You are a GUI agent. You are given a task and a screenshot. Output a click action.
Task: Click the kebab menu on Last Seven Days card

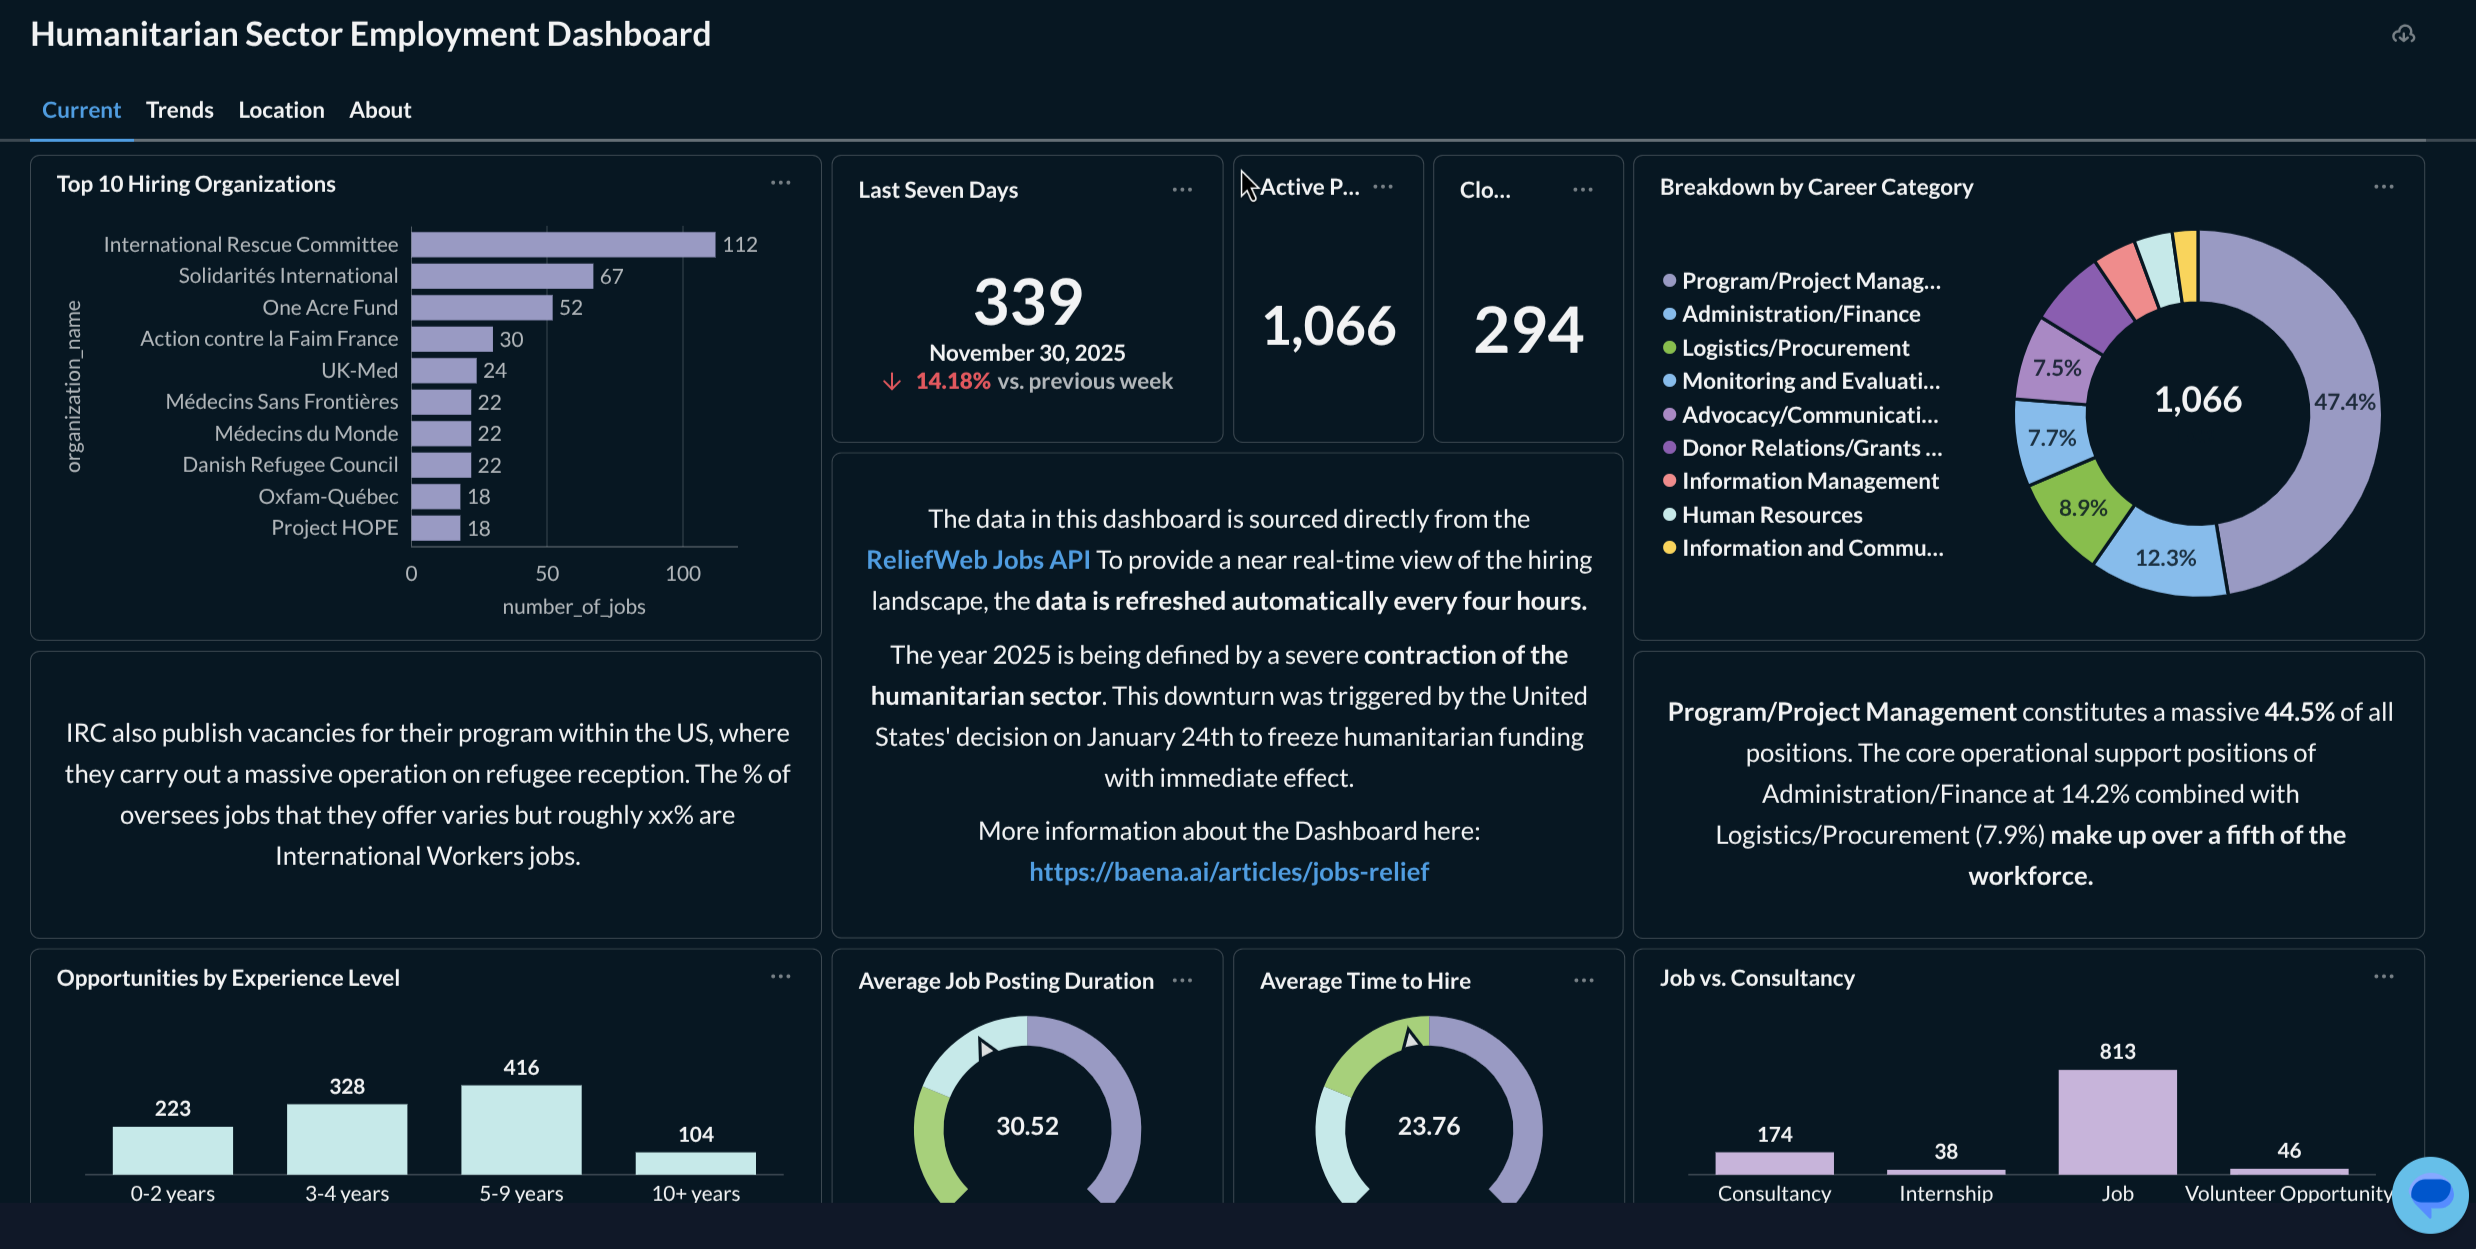[1182, 188]
